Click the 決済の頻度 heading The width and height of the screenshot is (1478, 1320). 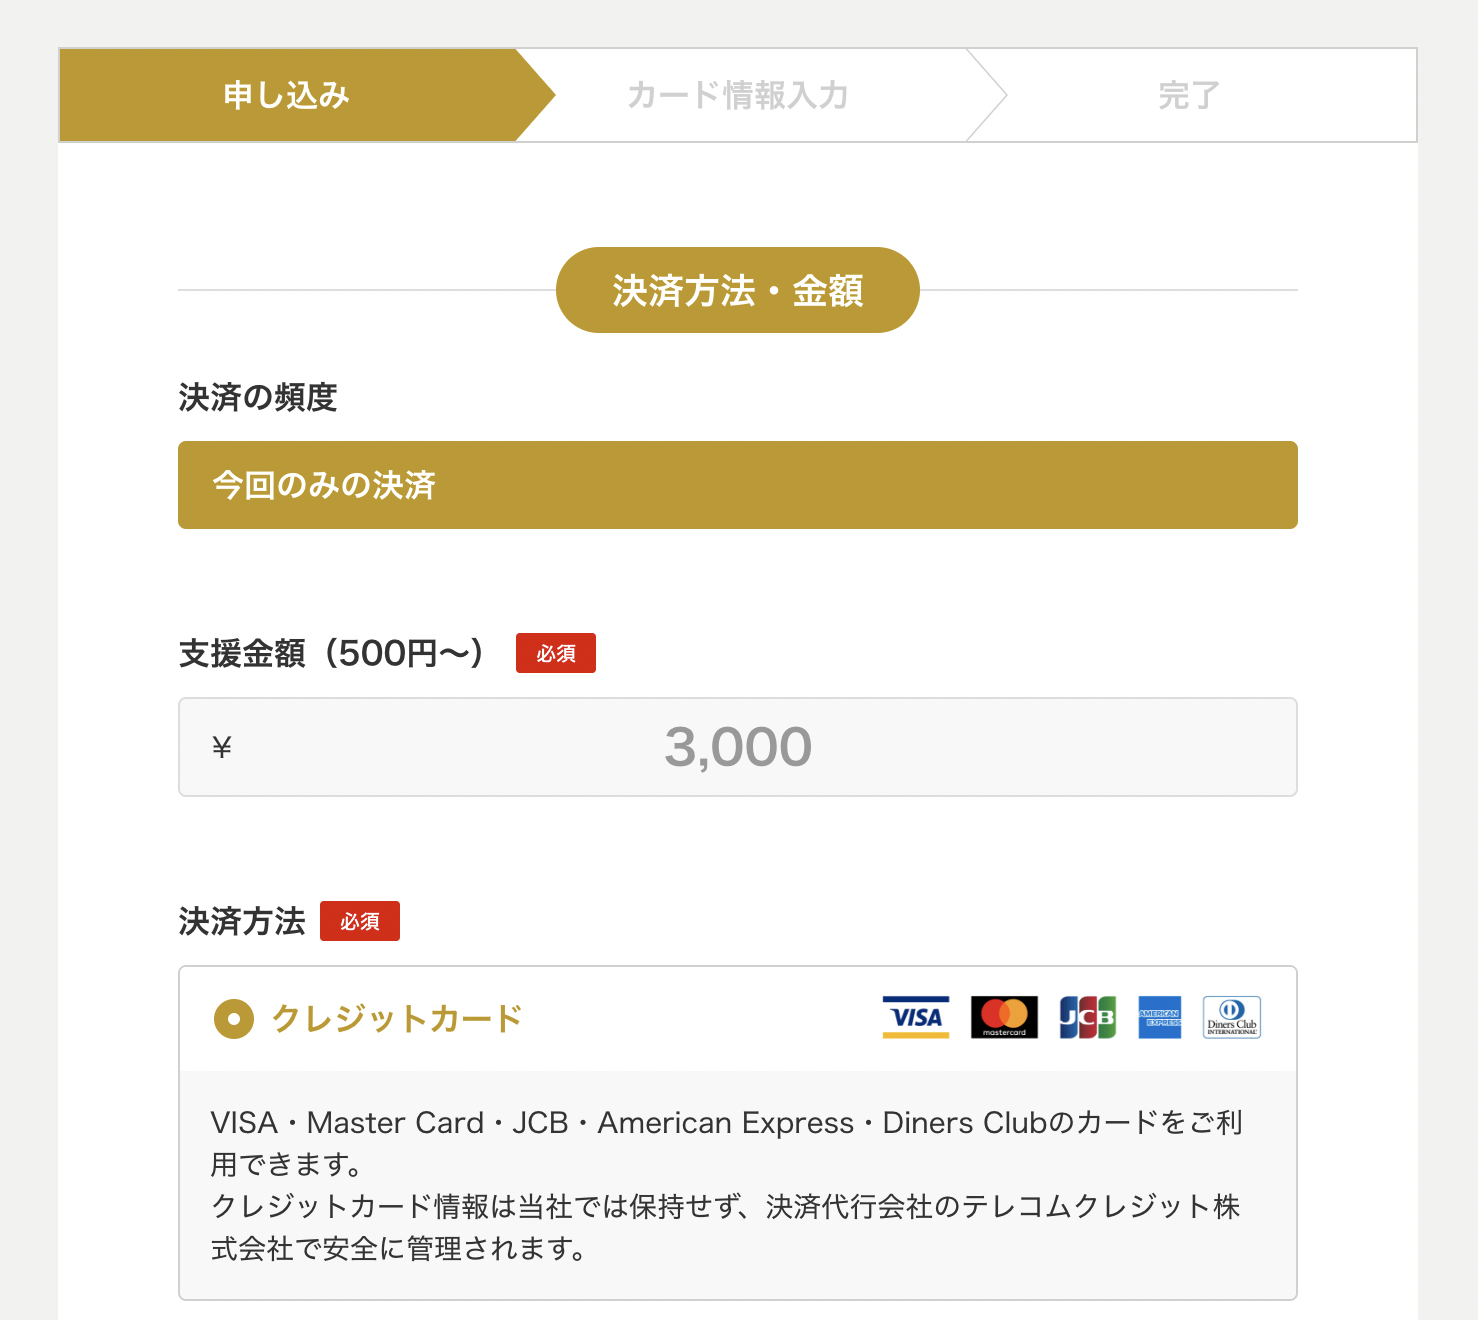tap(258, 397)
